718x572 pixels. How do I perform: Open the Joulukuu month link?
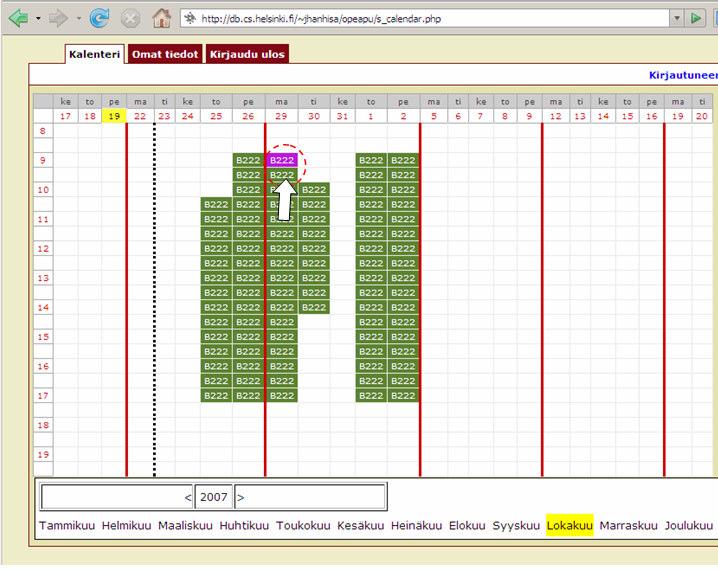click(689, 525)
